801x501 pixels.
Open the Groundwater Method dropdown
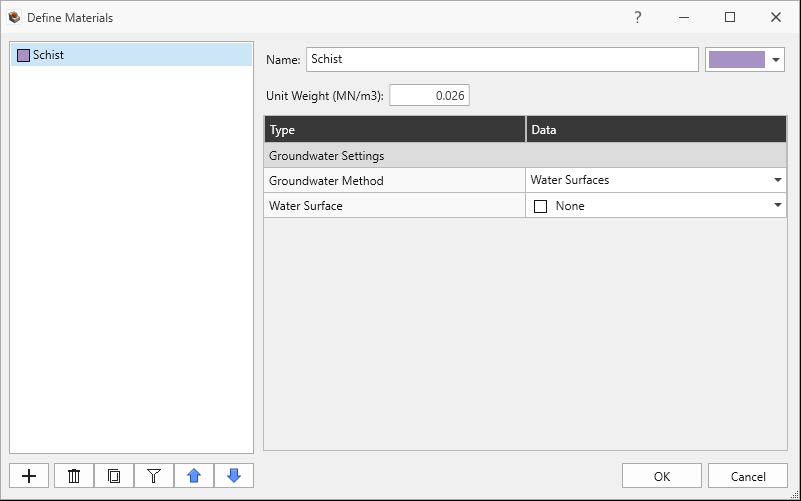tap(655, 180)
